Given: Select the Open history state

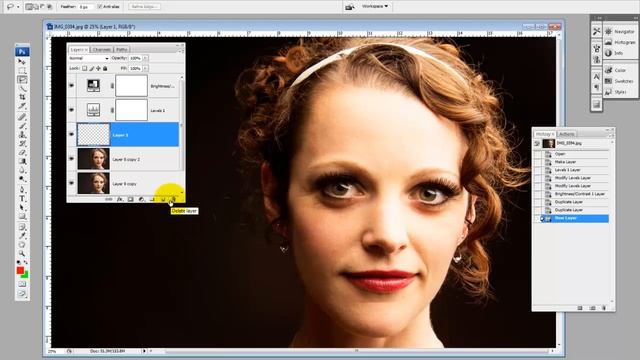Looking at the screenshot, I should point(576,154).
